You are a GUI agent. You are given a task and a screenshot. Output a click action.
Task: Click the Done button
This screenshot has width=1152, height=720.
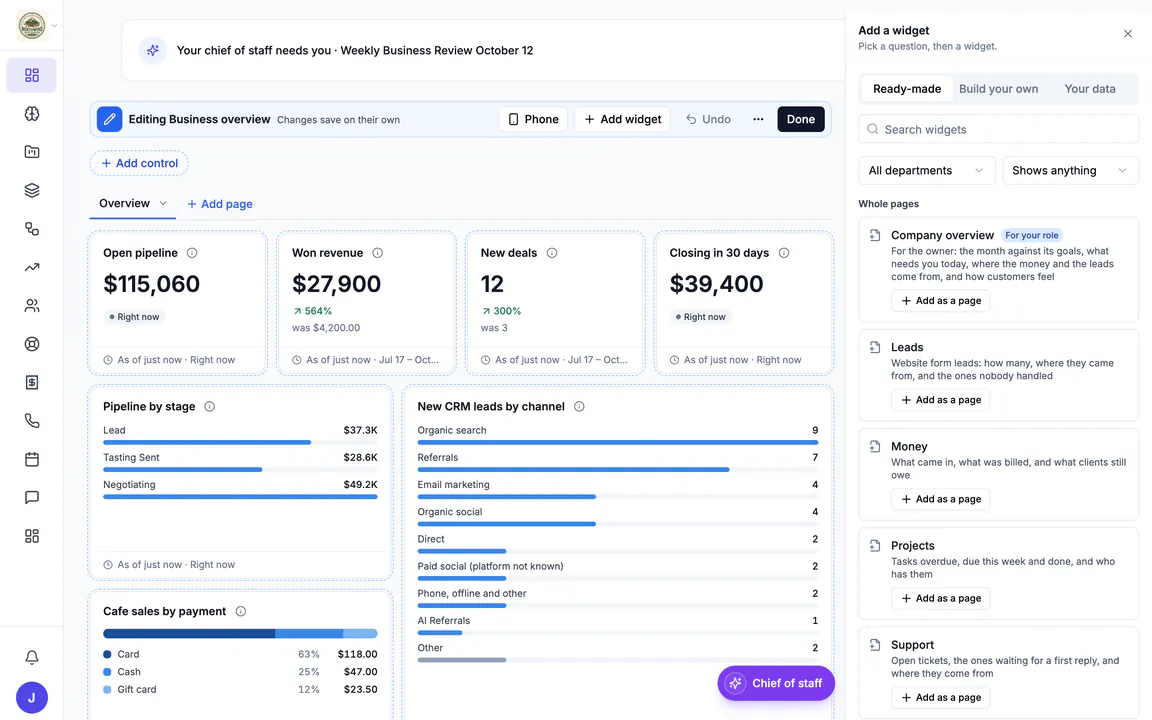tap(801, 119)
